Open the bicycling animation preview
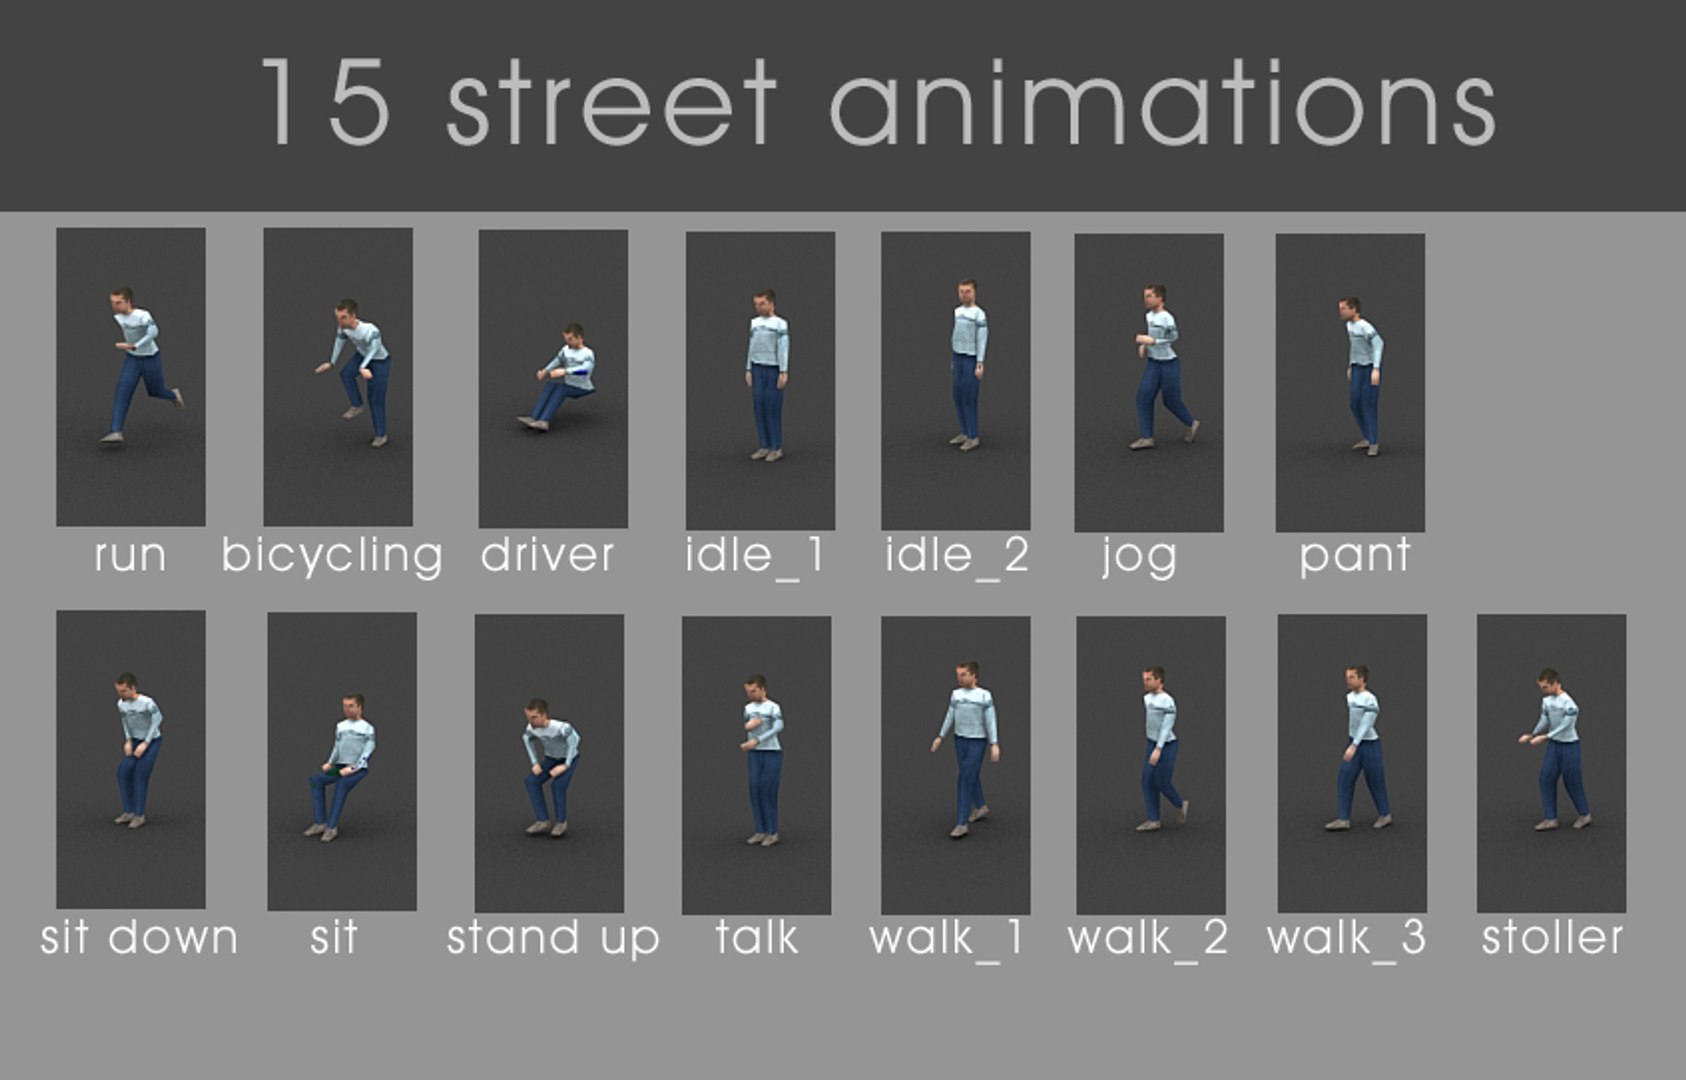Image resolution: width=1686 pixels, height=1080 pixels. point(338,377)
